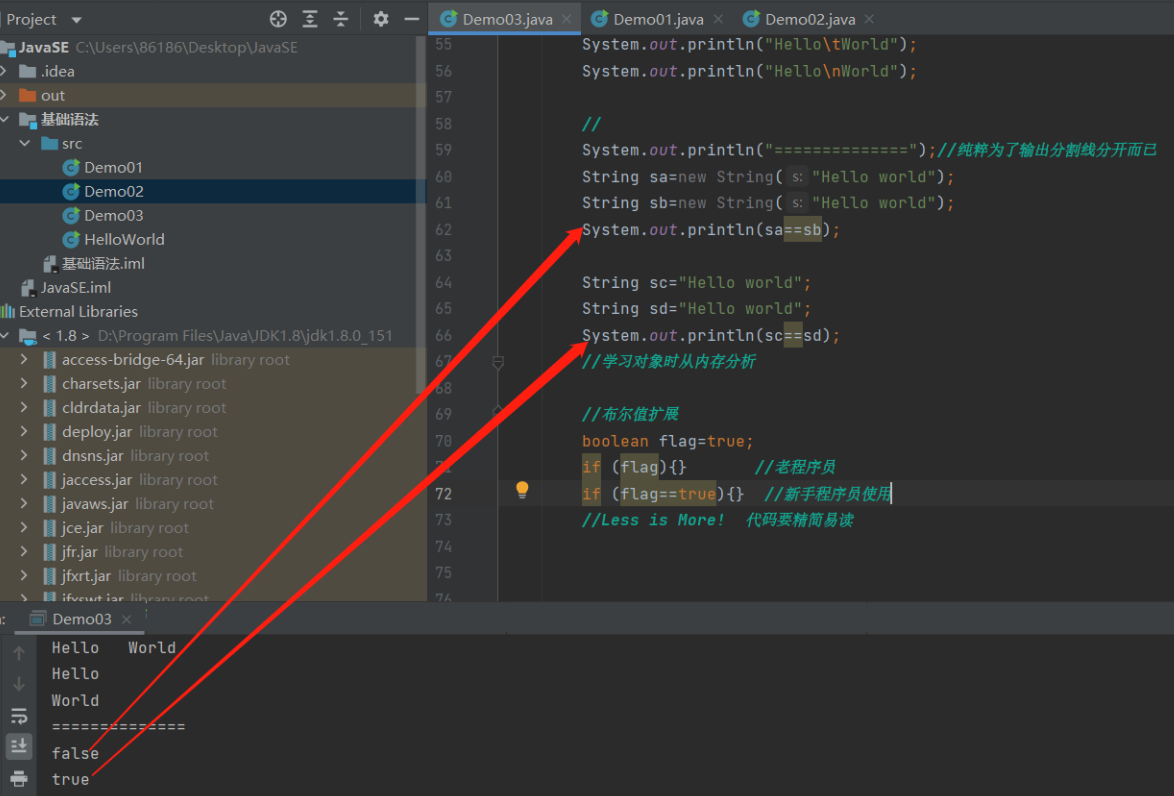
Task: Select the Demo03 run tab
Action: tap(82, 619)
